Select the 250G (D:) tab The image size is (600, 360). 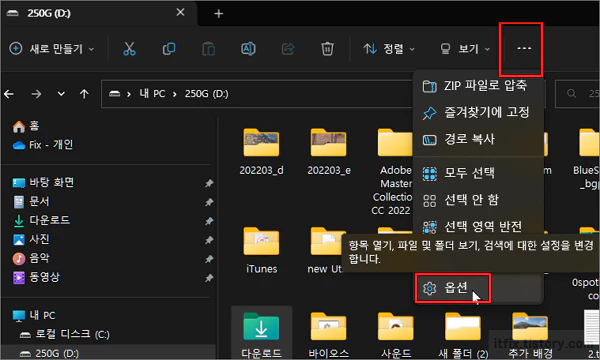[x=99, y=13]
